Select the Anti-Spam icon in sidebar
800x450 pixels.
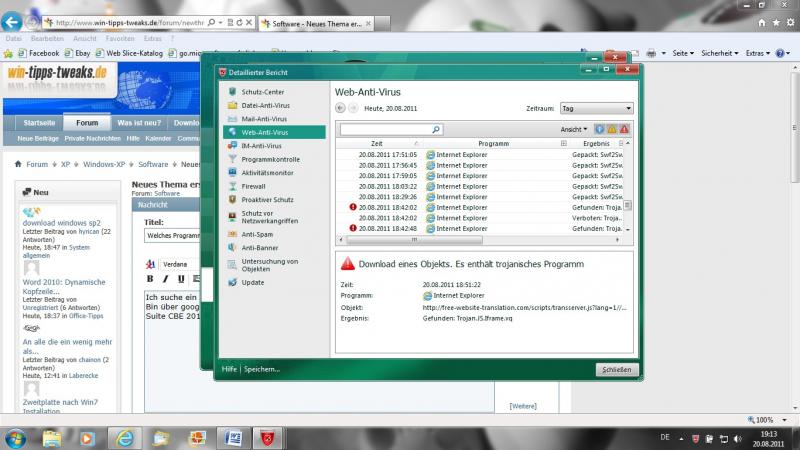point(233,234)
